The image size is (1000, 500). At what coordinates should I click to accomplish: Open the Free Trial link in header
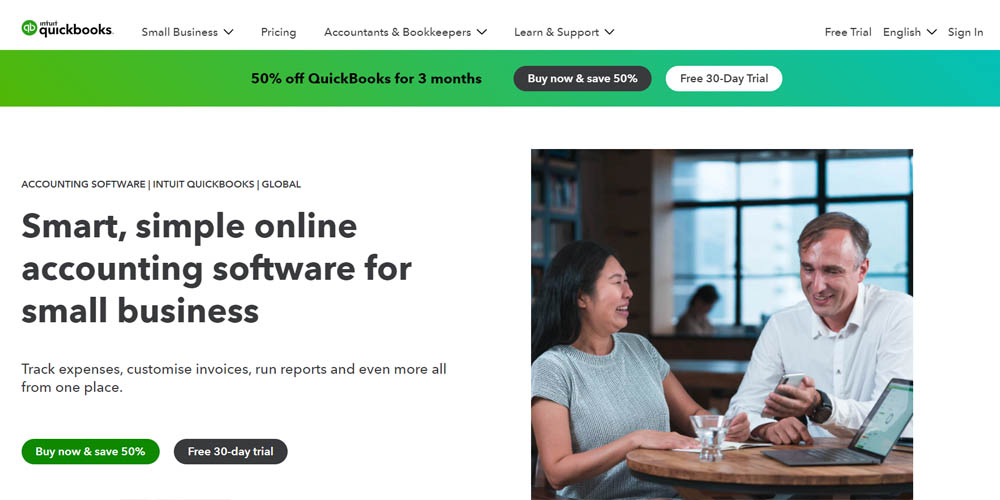click(848, 32)
